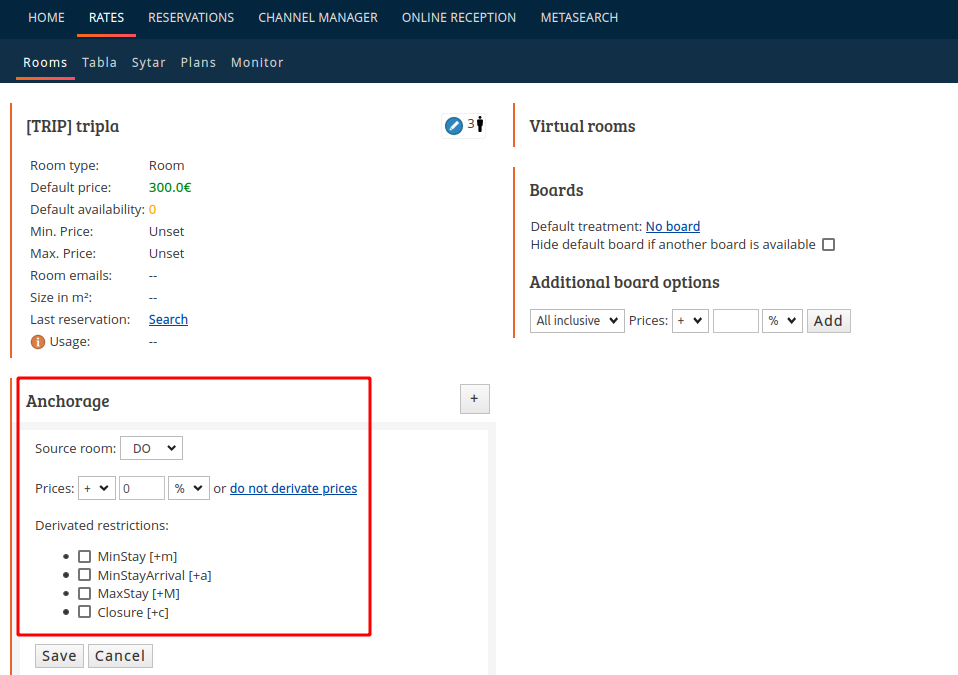Go to the Channel Manager menu
This screenshot has height=675, width=958.
(318, 18)
